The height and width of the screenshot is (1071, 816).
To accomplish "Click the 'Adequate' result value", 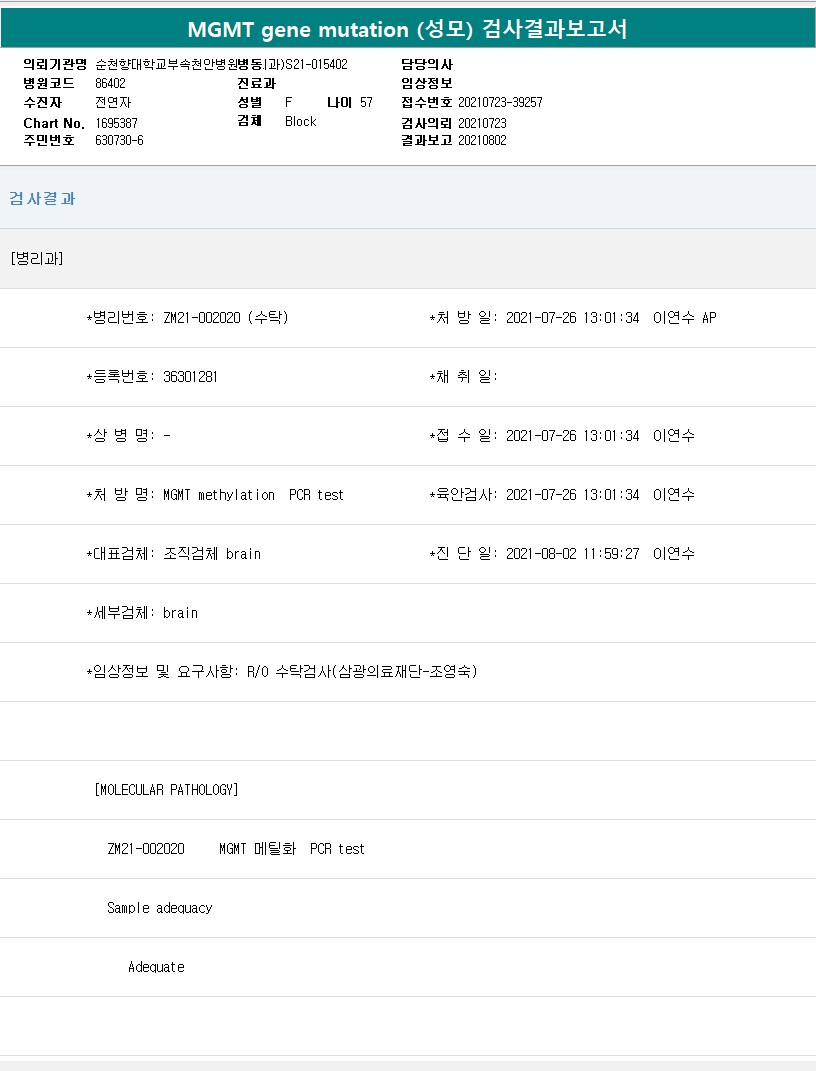I will [x=156, y=966].
